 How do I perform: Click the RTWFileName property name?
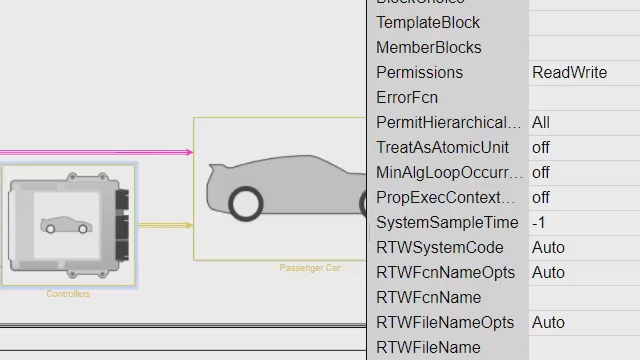[x=428, y=348]
